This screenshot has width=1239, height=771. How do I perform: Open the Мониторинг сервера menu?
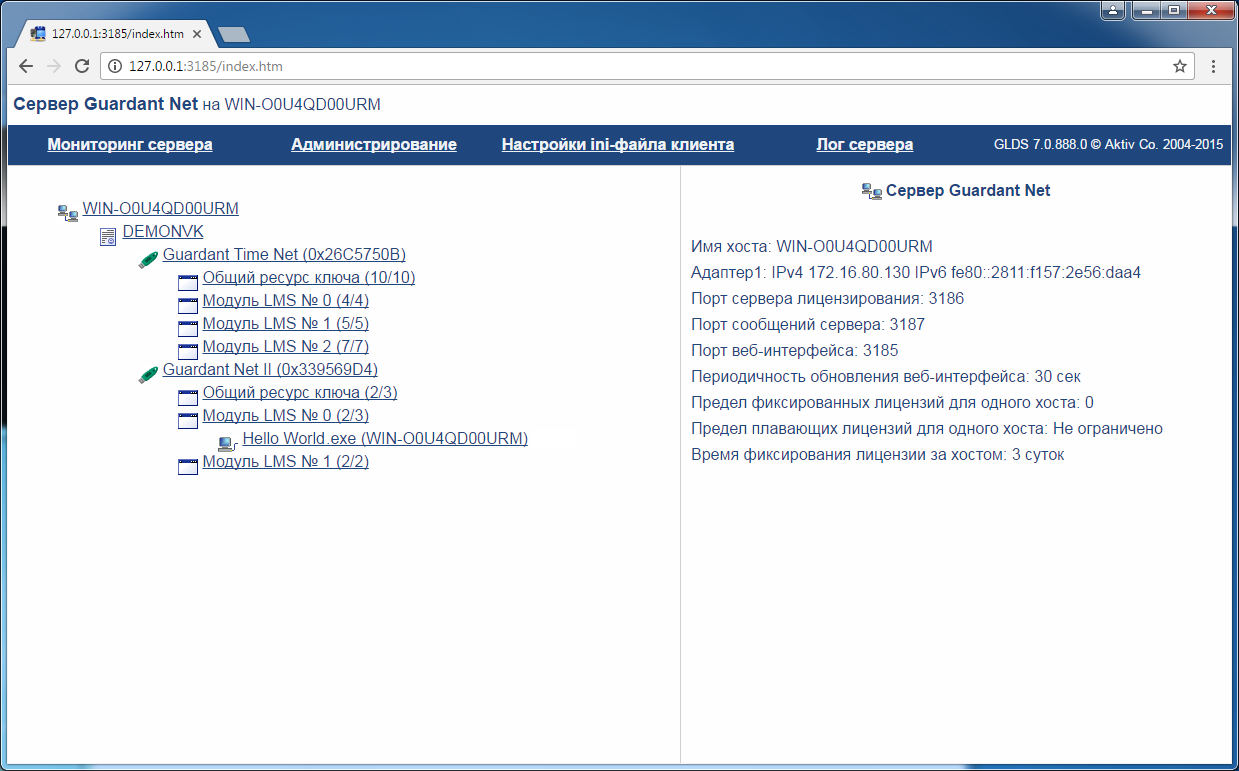(x=130, y=145)
